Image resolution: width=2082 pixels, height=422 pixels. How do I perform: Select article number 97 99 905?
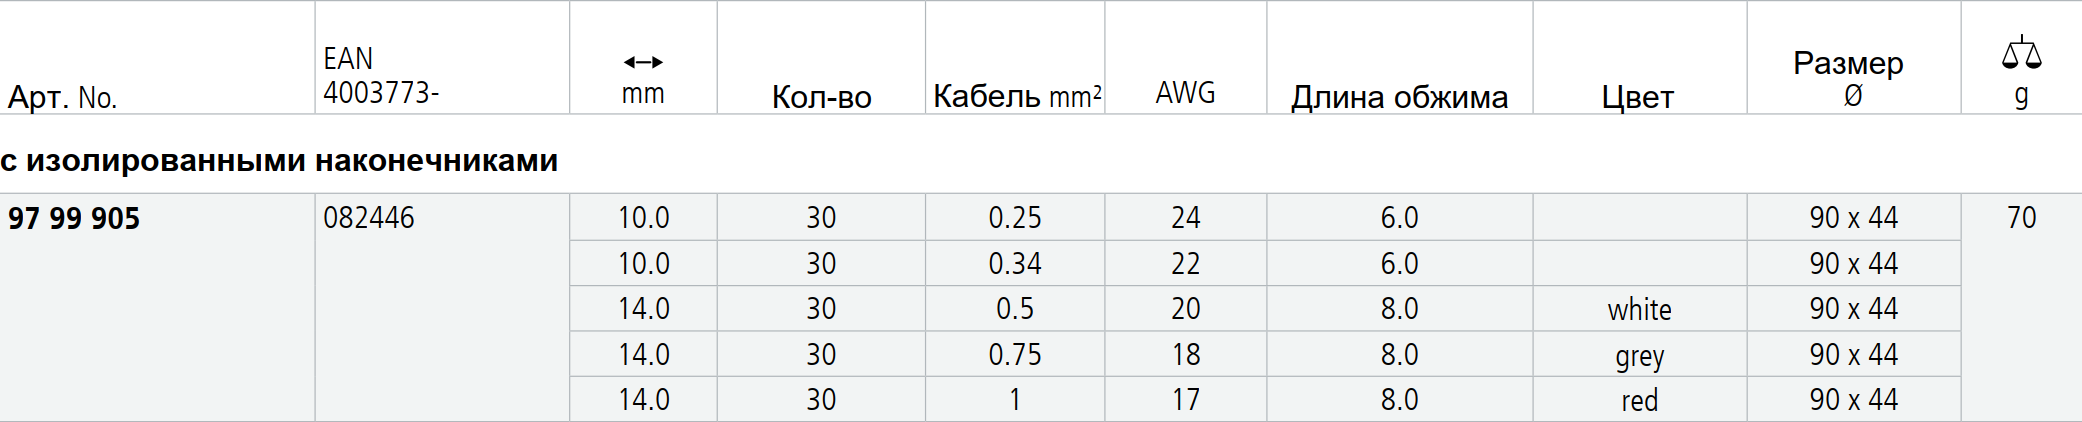pos(74,218)
